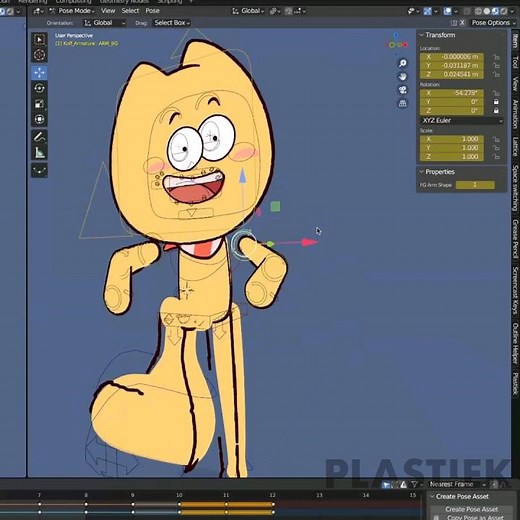The width and height of the screenshot is (520, 520).
Task: Select solid viewport shading
Action: click(x=487, y=11)
